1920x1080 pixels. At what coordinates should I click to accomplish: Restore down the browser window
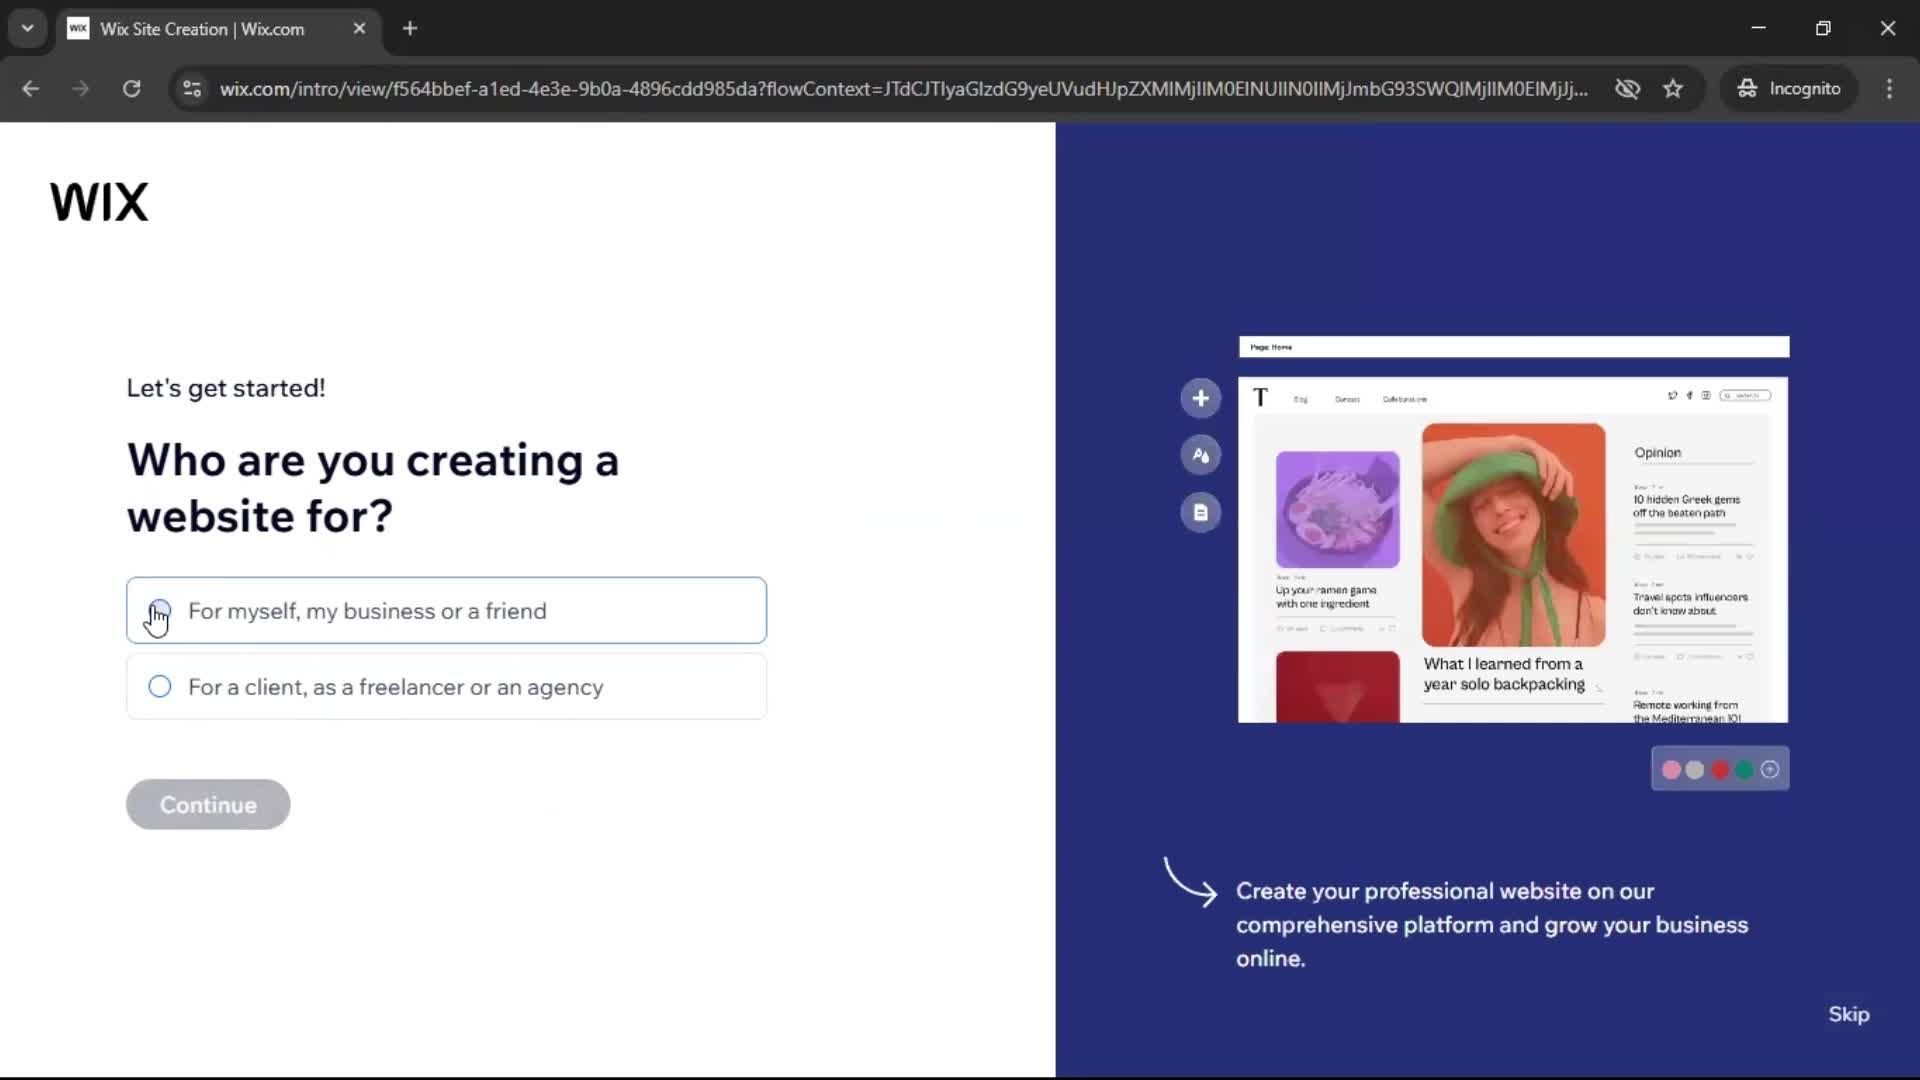click(x=1823, y=28)
